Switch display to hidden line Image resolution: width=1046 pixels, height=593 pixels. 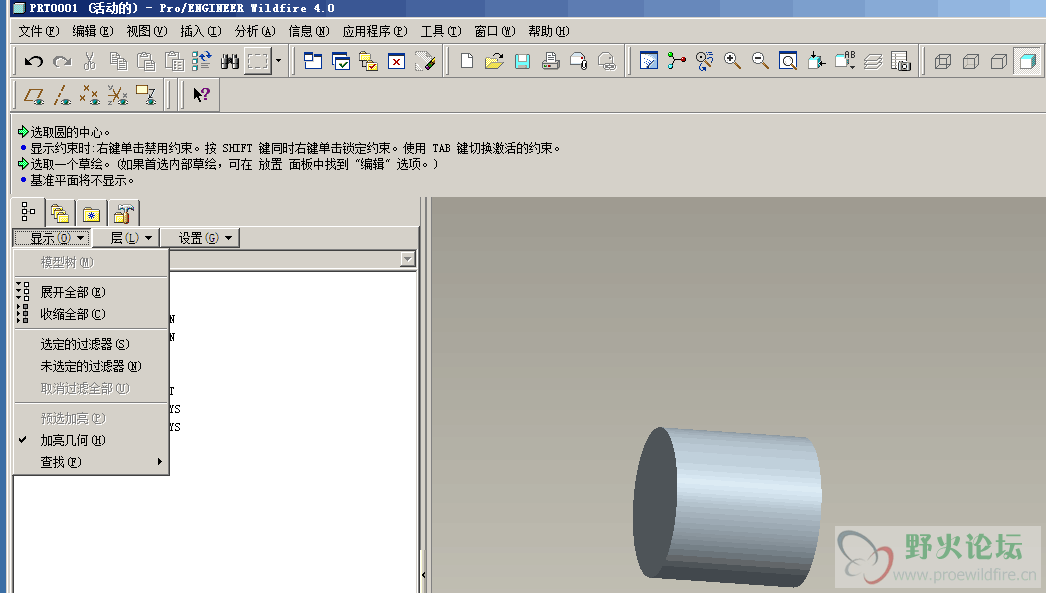[971, 62]
